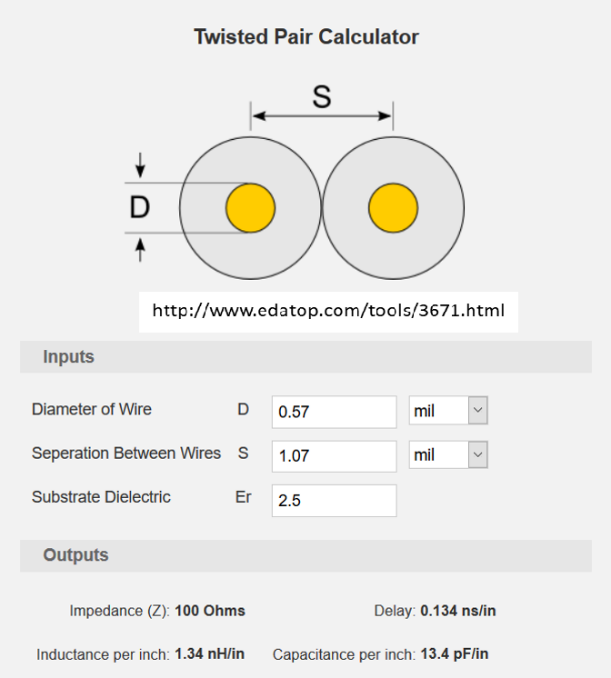Click the S dimension label in diagram

click(321, 97)
